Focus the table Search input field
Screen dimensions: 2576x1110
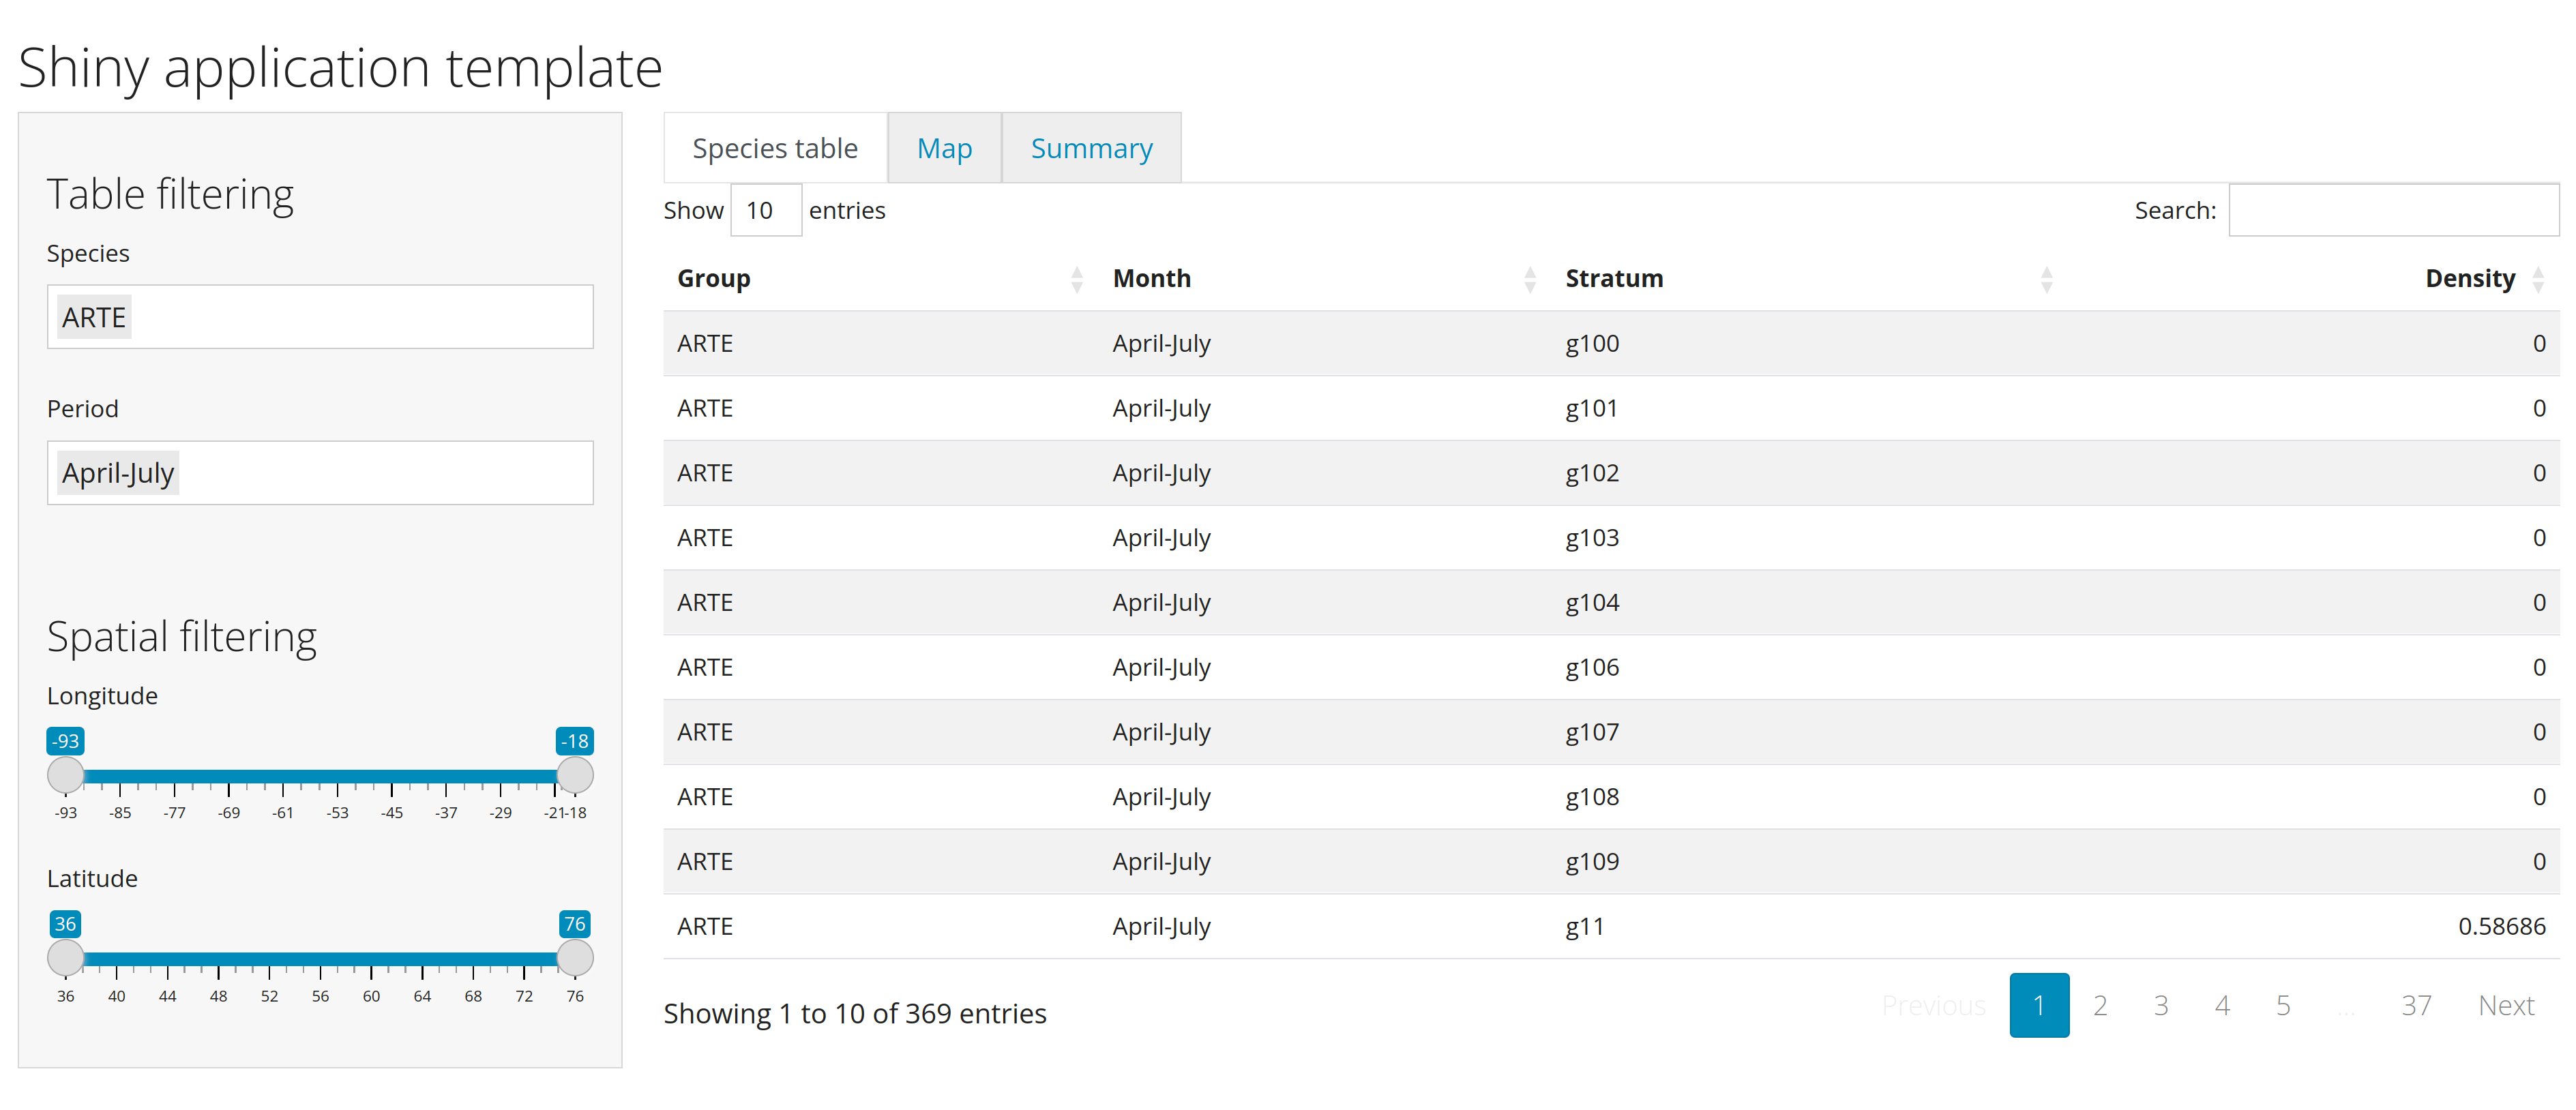pos(2393,211)
